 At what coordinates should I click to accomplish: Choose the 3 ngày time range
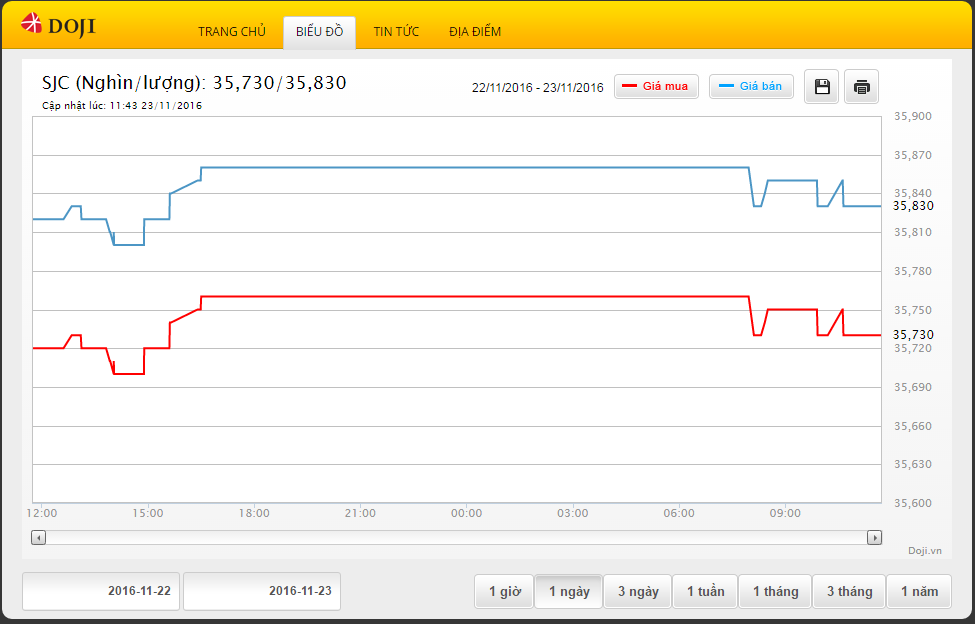pyautogui.click(x=638, y=591)
